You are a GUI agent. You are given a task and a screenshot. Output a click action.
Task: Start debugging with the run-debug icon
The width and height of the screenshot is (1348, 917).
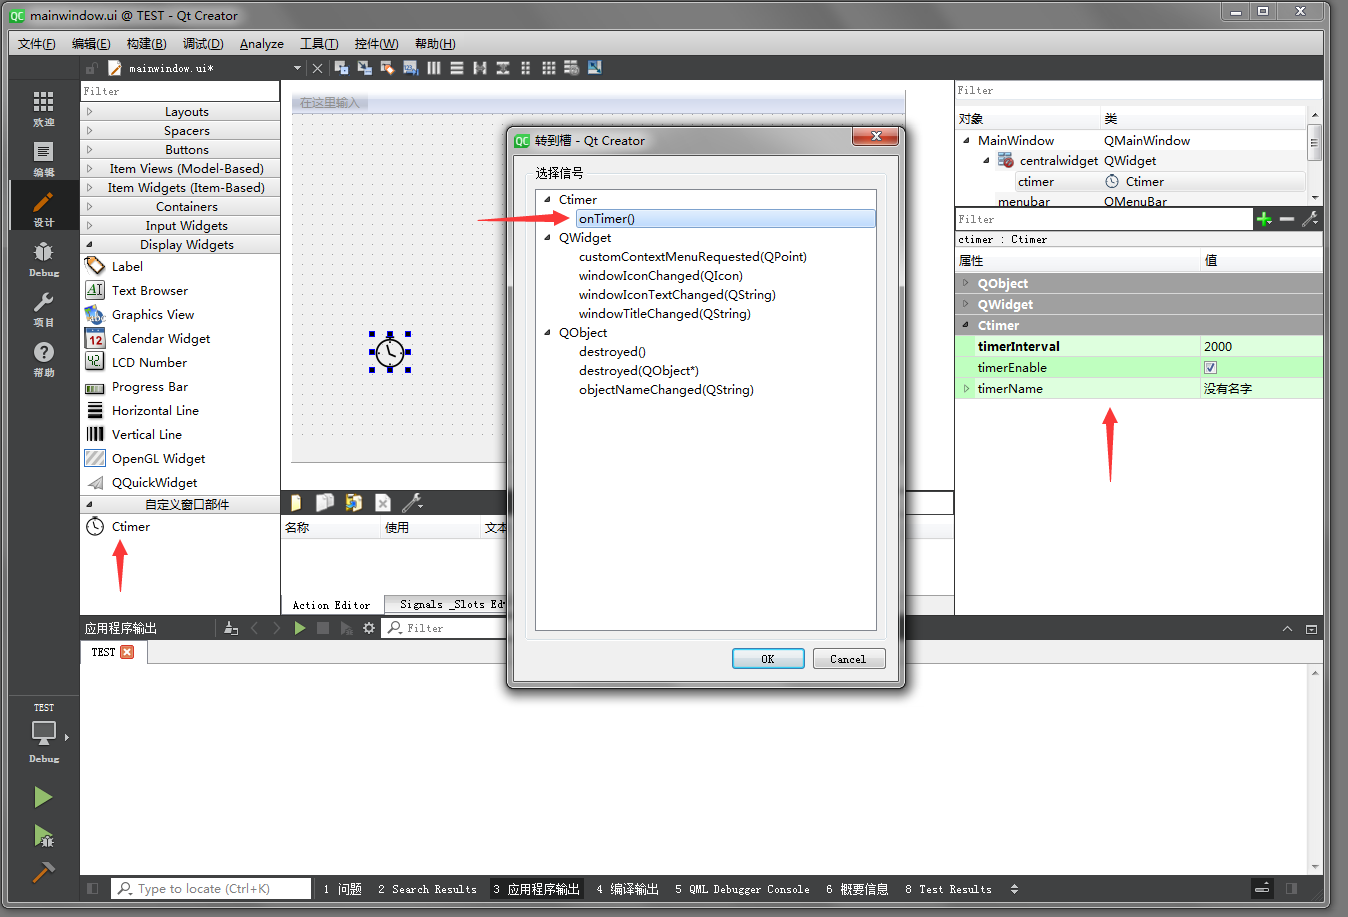click(x=43, y=835)
